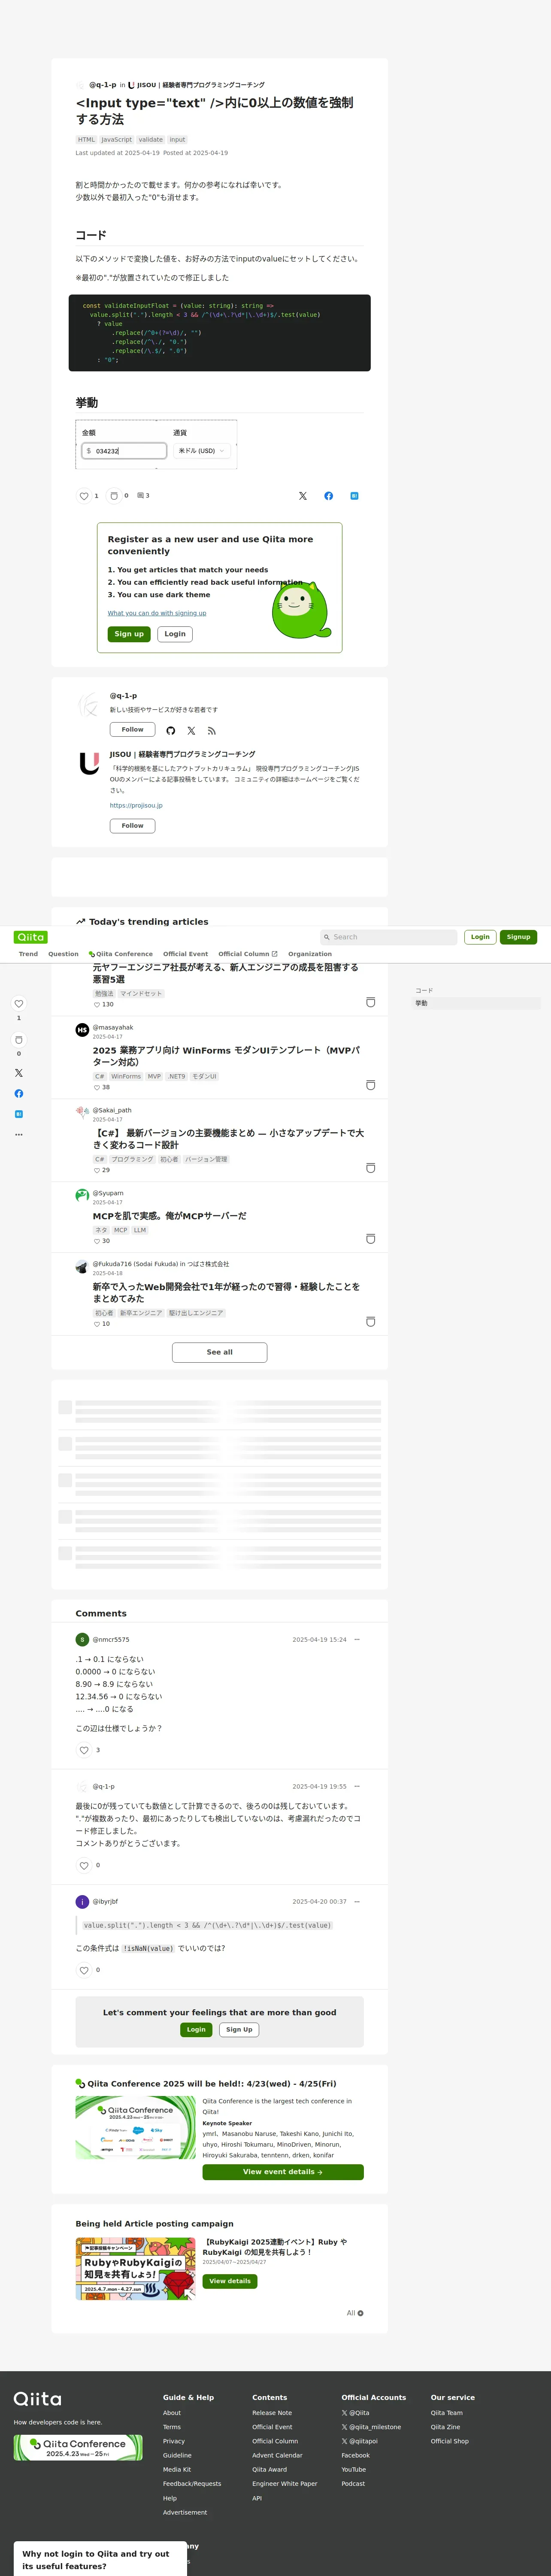This screenshot has width=551, height=2576.
Task: Stock the 新卒で入ったWeb開発会社 trending article
Action: pyautogui.click(x=370, y=1322)
